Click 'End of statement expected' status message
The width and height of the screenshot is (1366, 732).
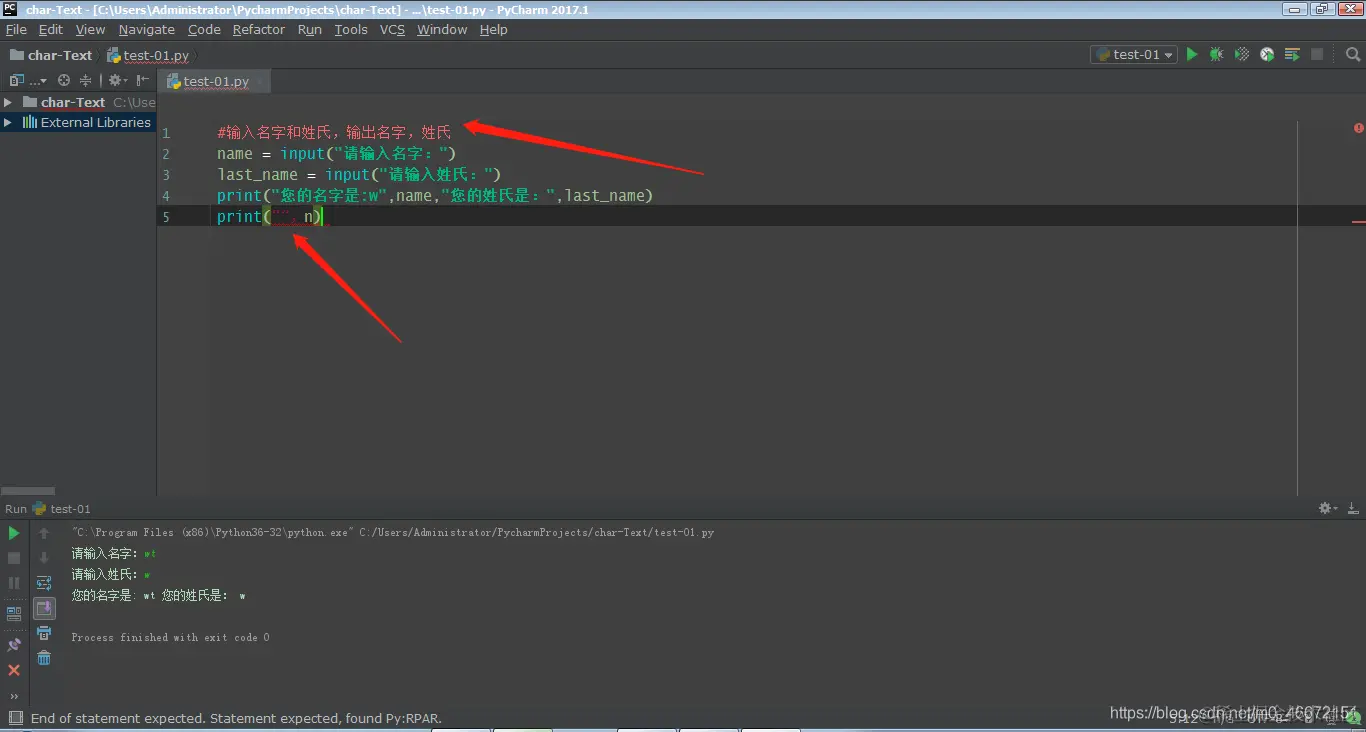[x=236, y=718]
